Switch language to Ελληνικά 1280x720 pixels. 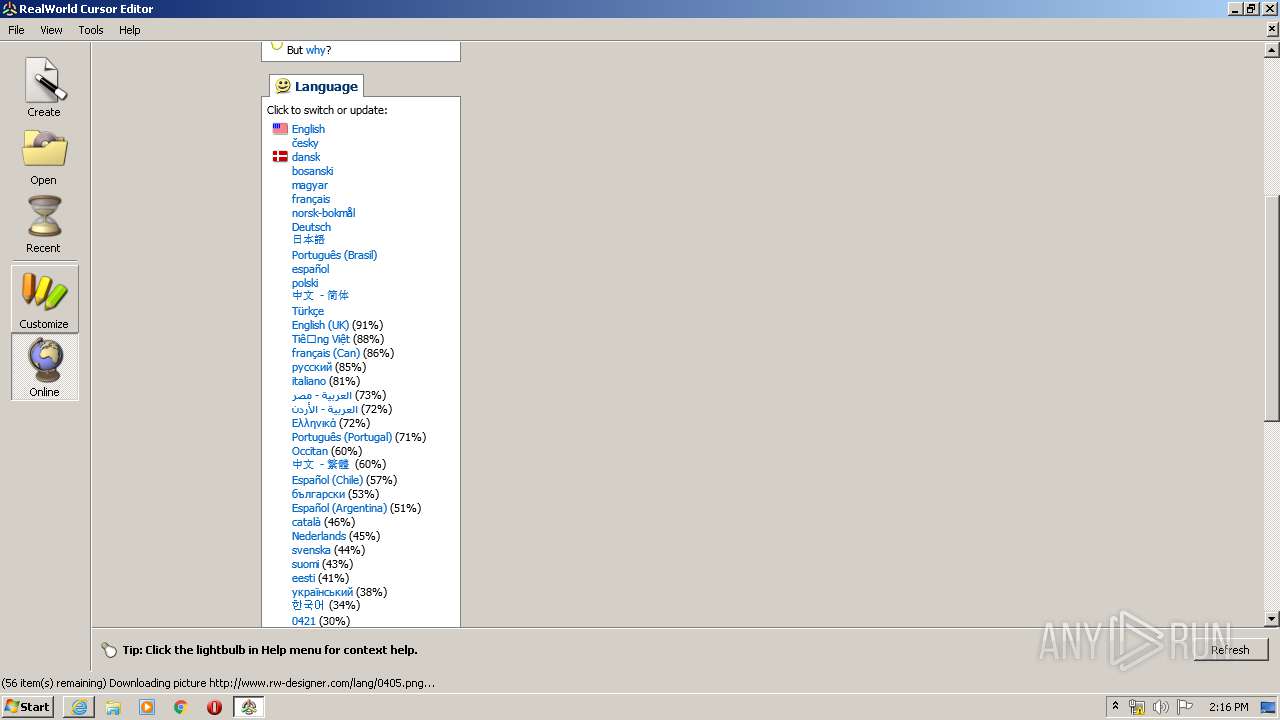[314, 423]
